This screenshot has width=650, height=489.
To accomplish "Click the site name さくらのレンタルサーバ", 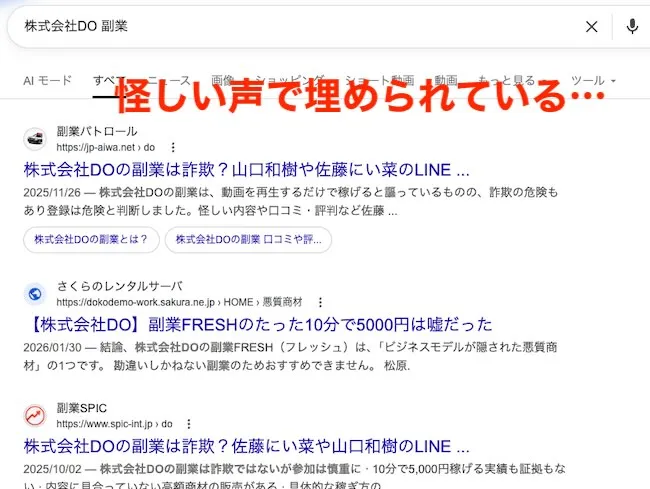I will 119,286.
